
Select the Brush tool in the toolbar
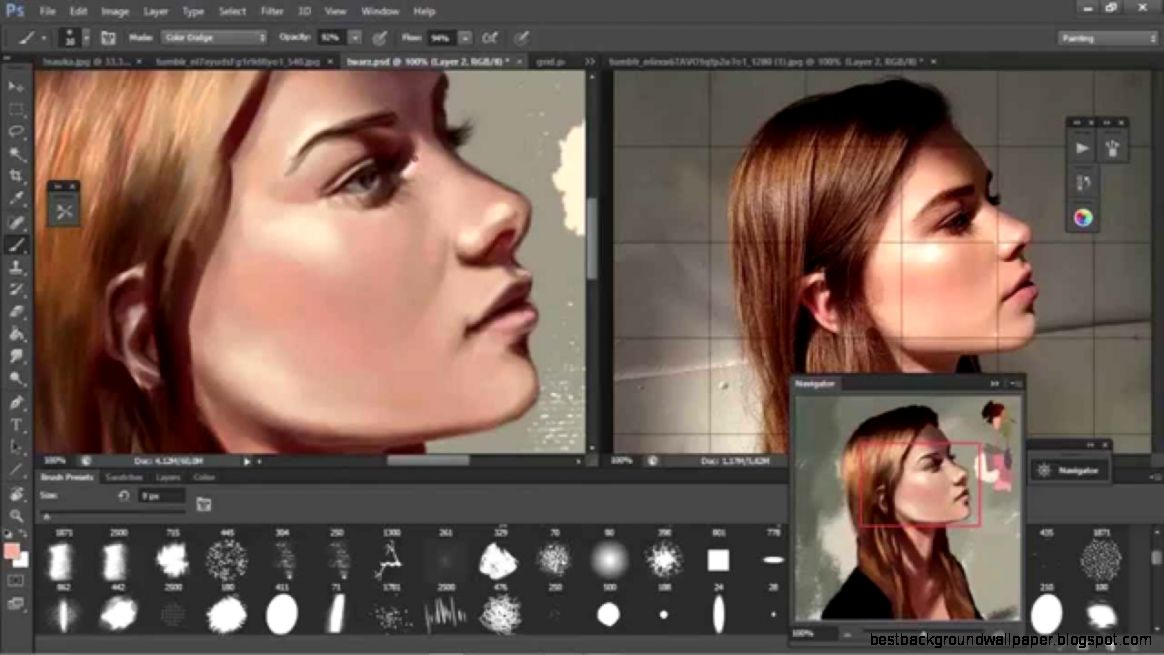[15, 242]
